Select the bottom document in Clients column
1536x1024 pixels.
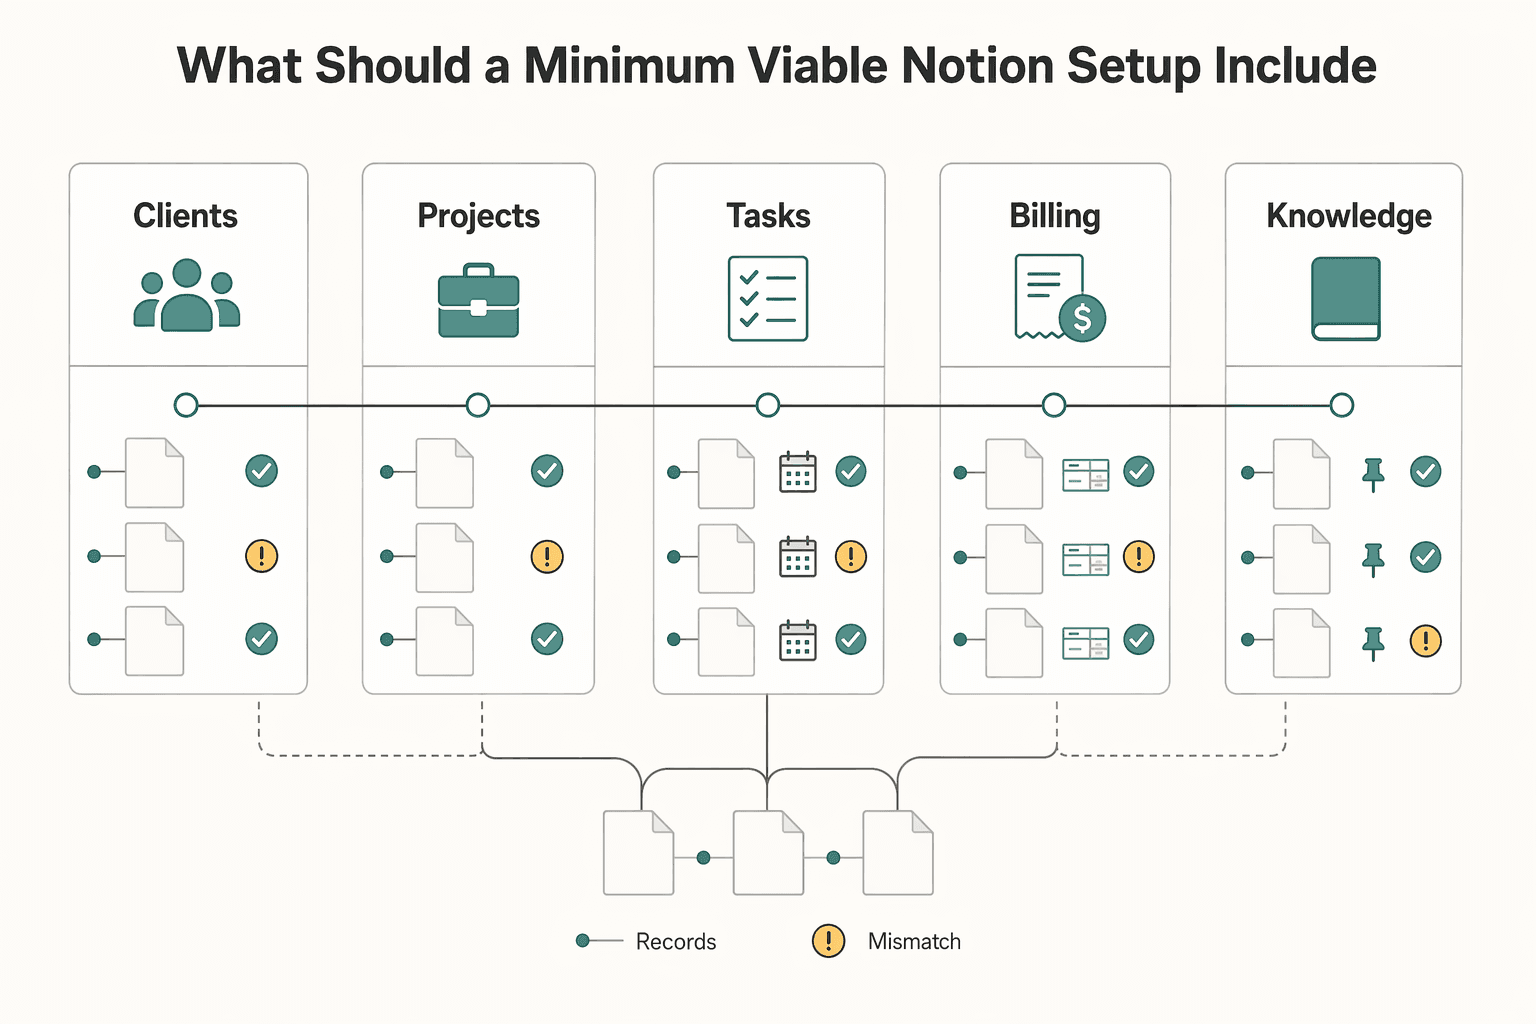click(x=154, y=641)
